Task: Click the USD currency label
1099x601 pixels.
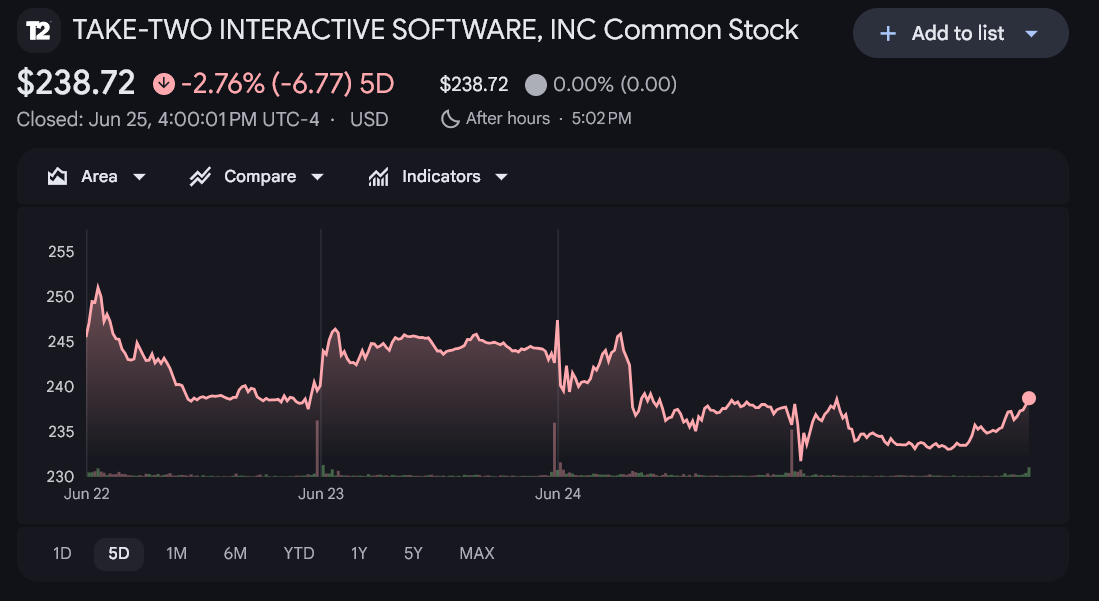Action: click(369, 119)
